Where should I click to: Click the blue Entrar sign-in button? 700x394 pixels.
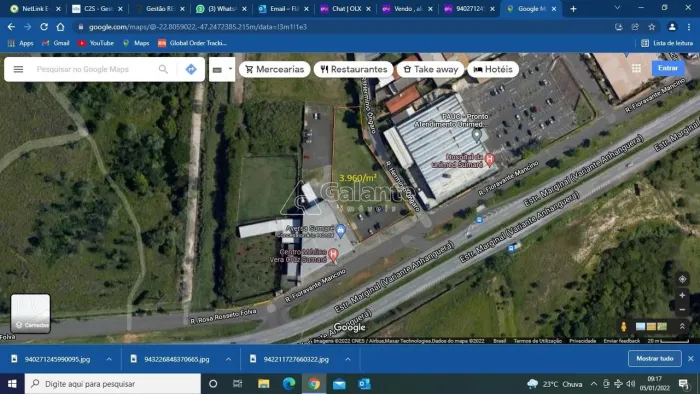[668, 68]
